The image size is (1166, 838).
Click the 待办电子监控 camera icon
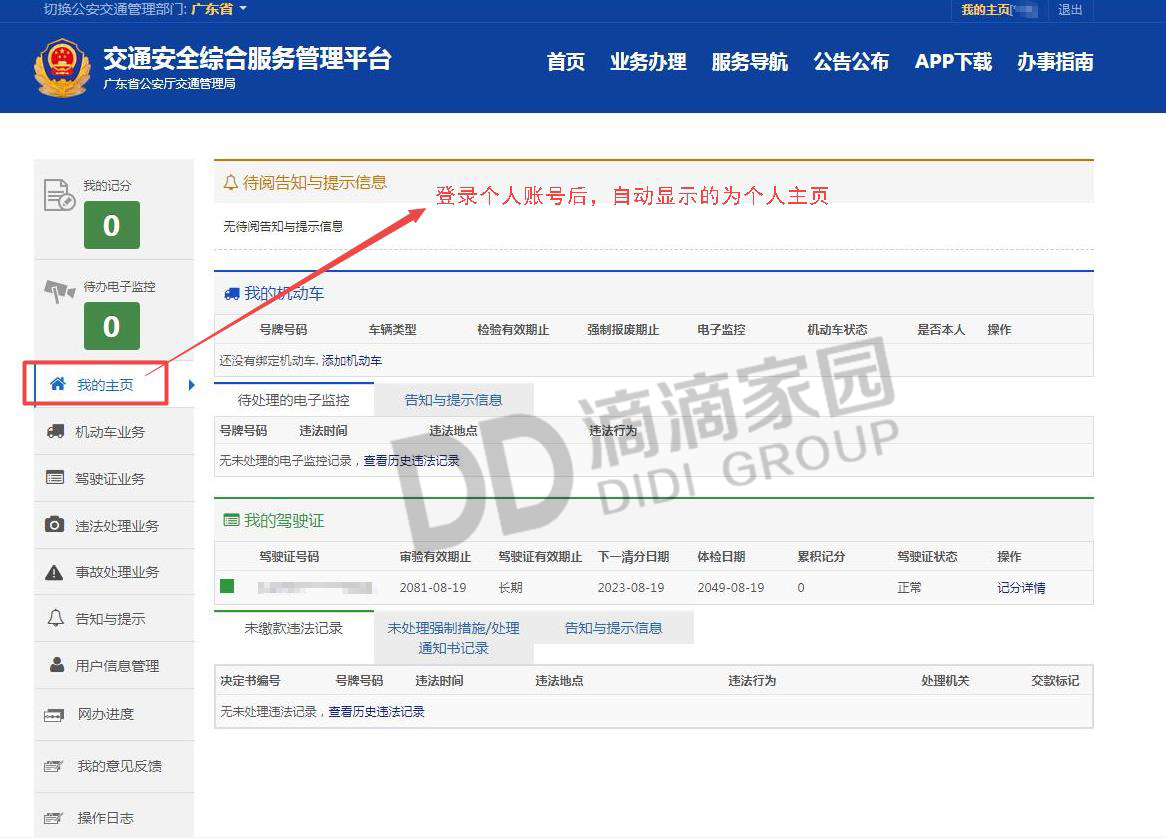(x=59, y=291)
